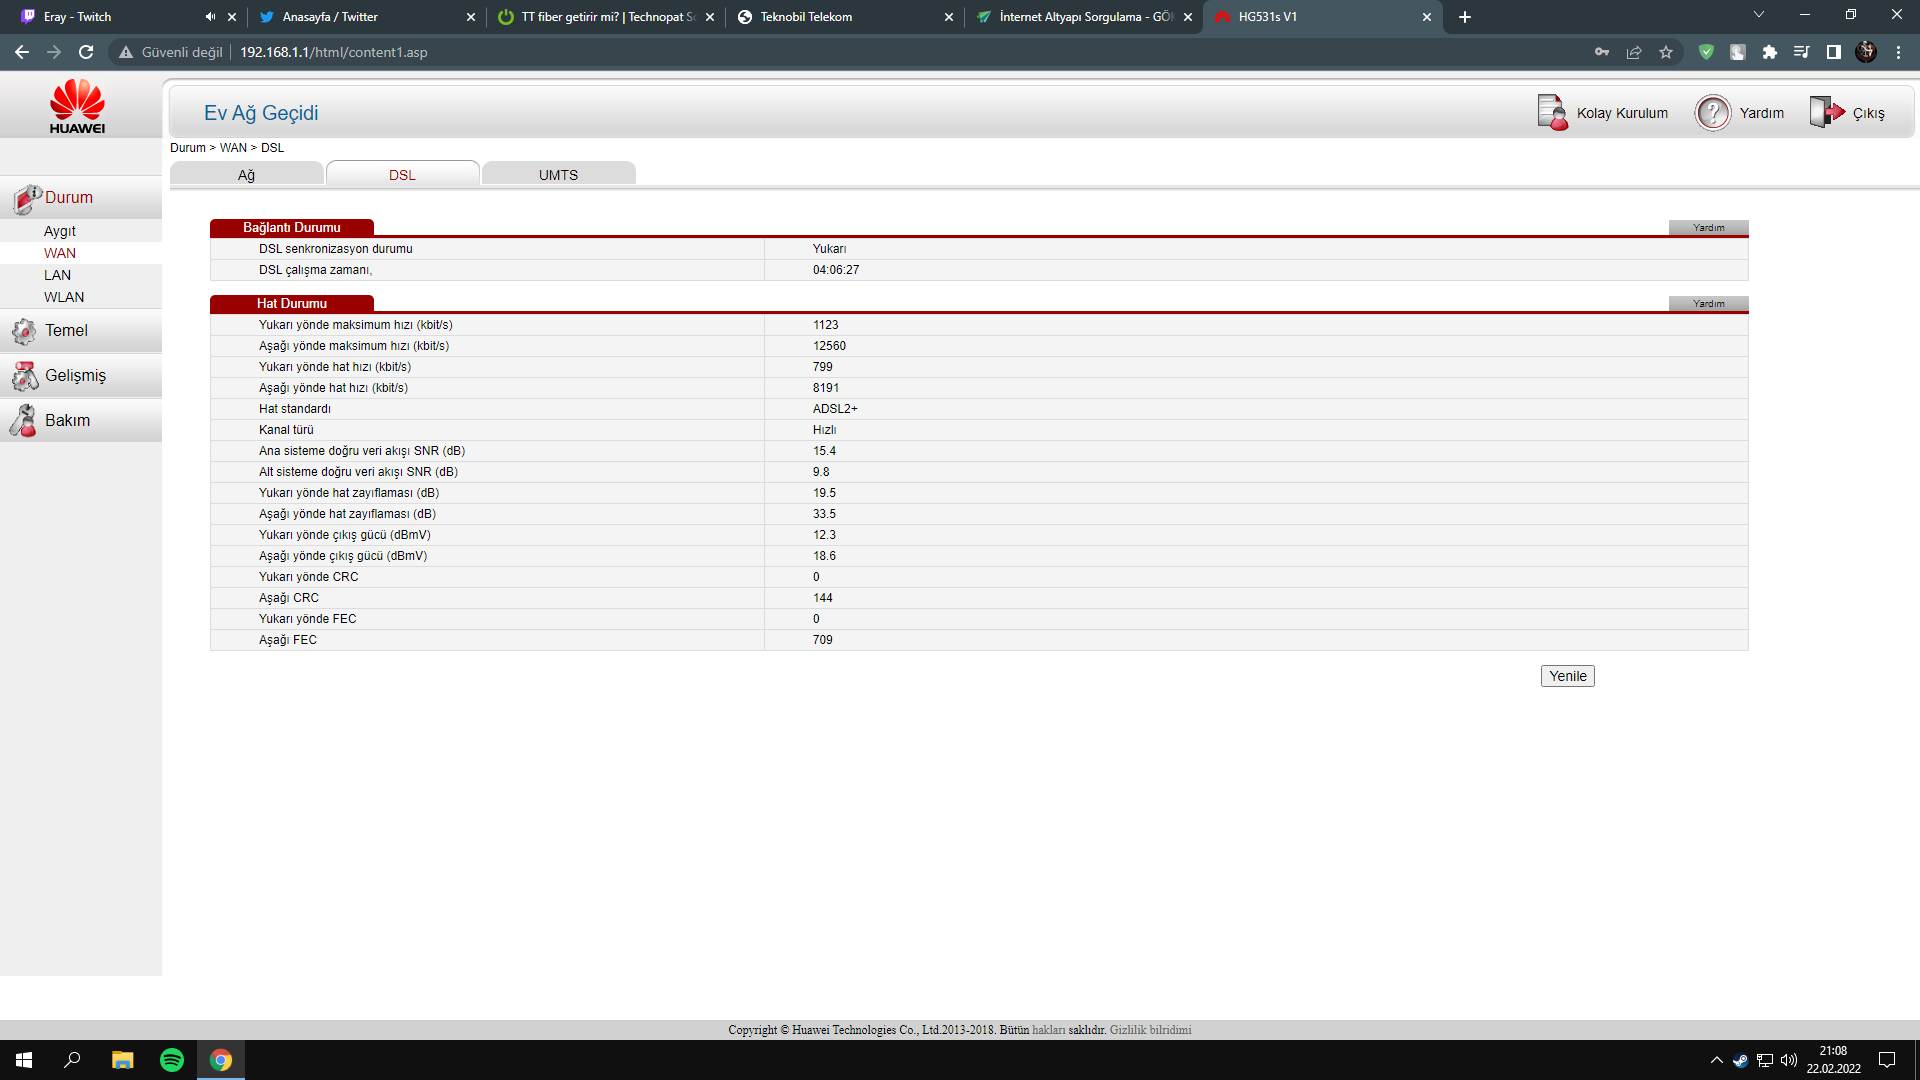Screen dimensions: 1920x1080
Task: Click the Bakım maintenance icon in the sidebar
Action: click(24, 421)
